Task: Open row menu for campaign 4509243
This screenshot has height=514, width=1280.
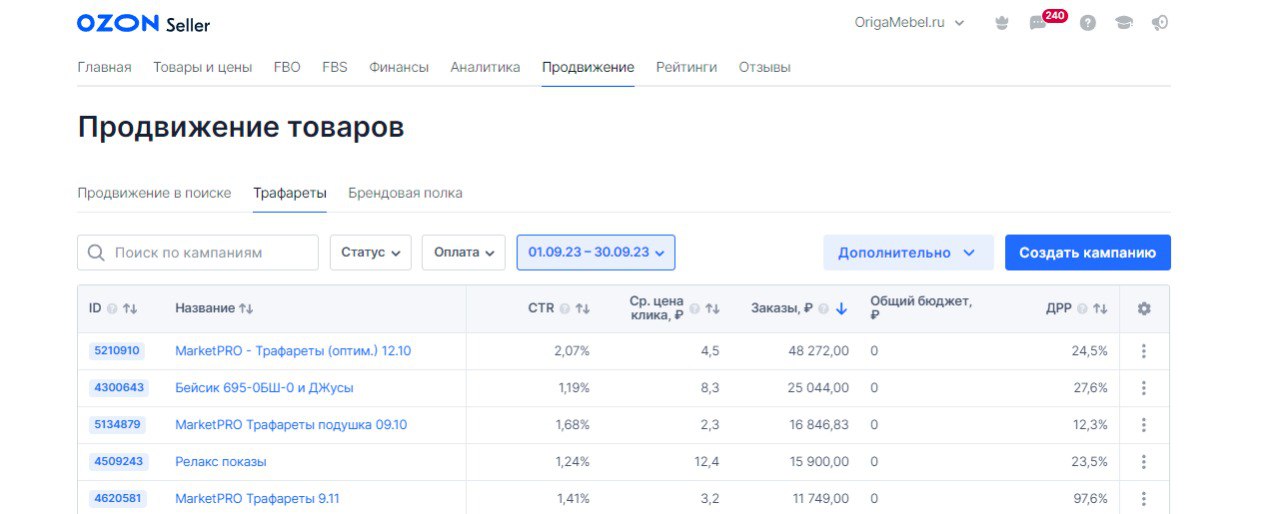Action: [x=1144, y=462]
